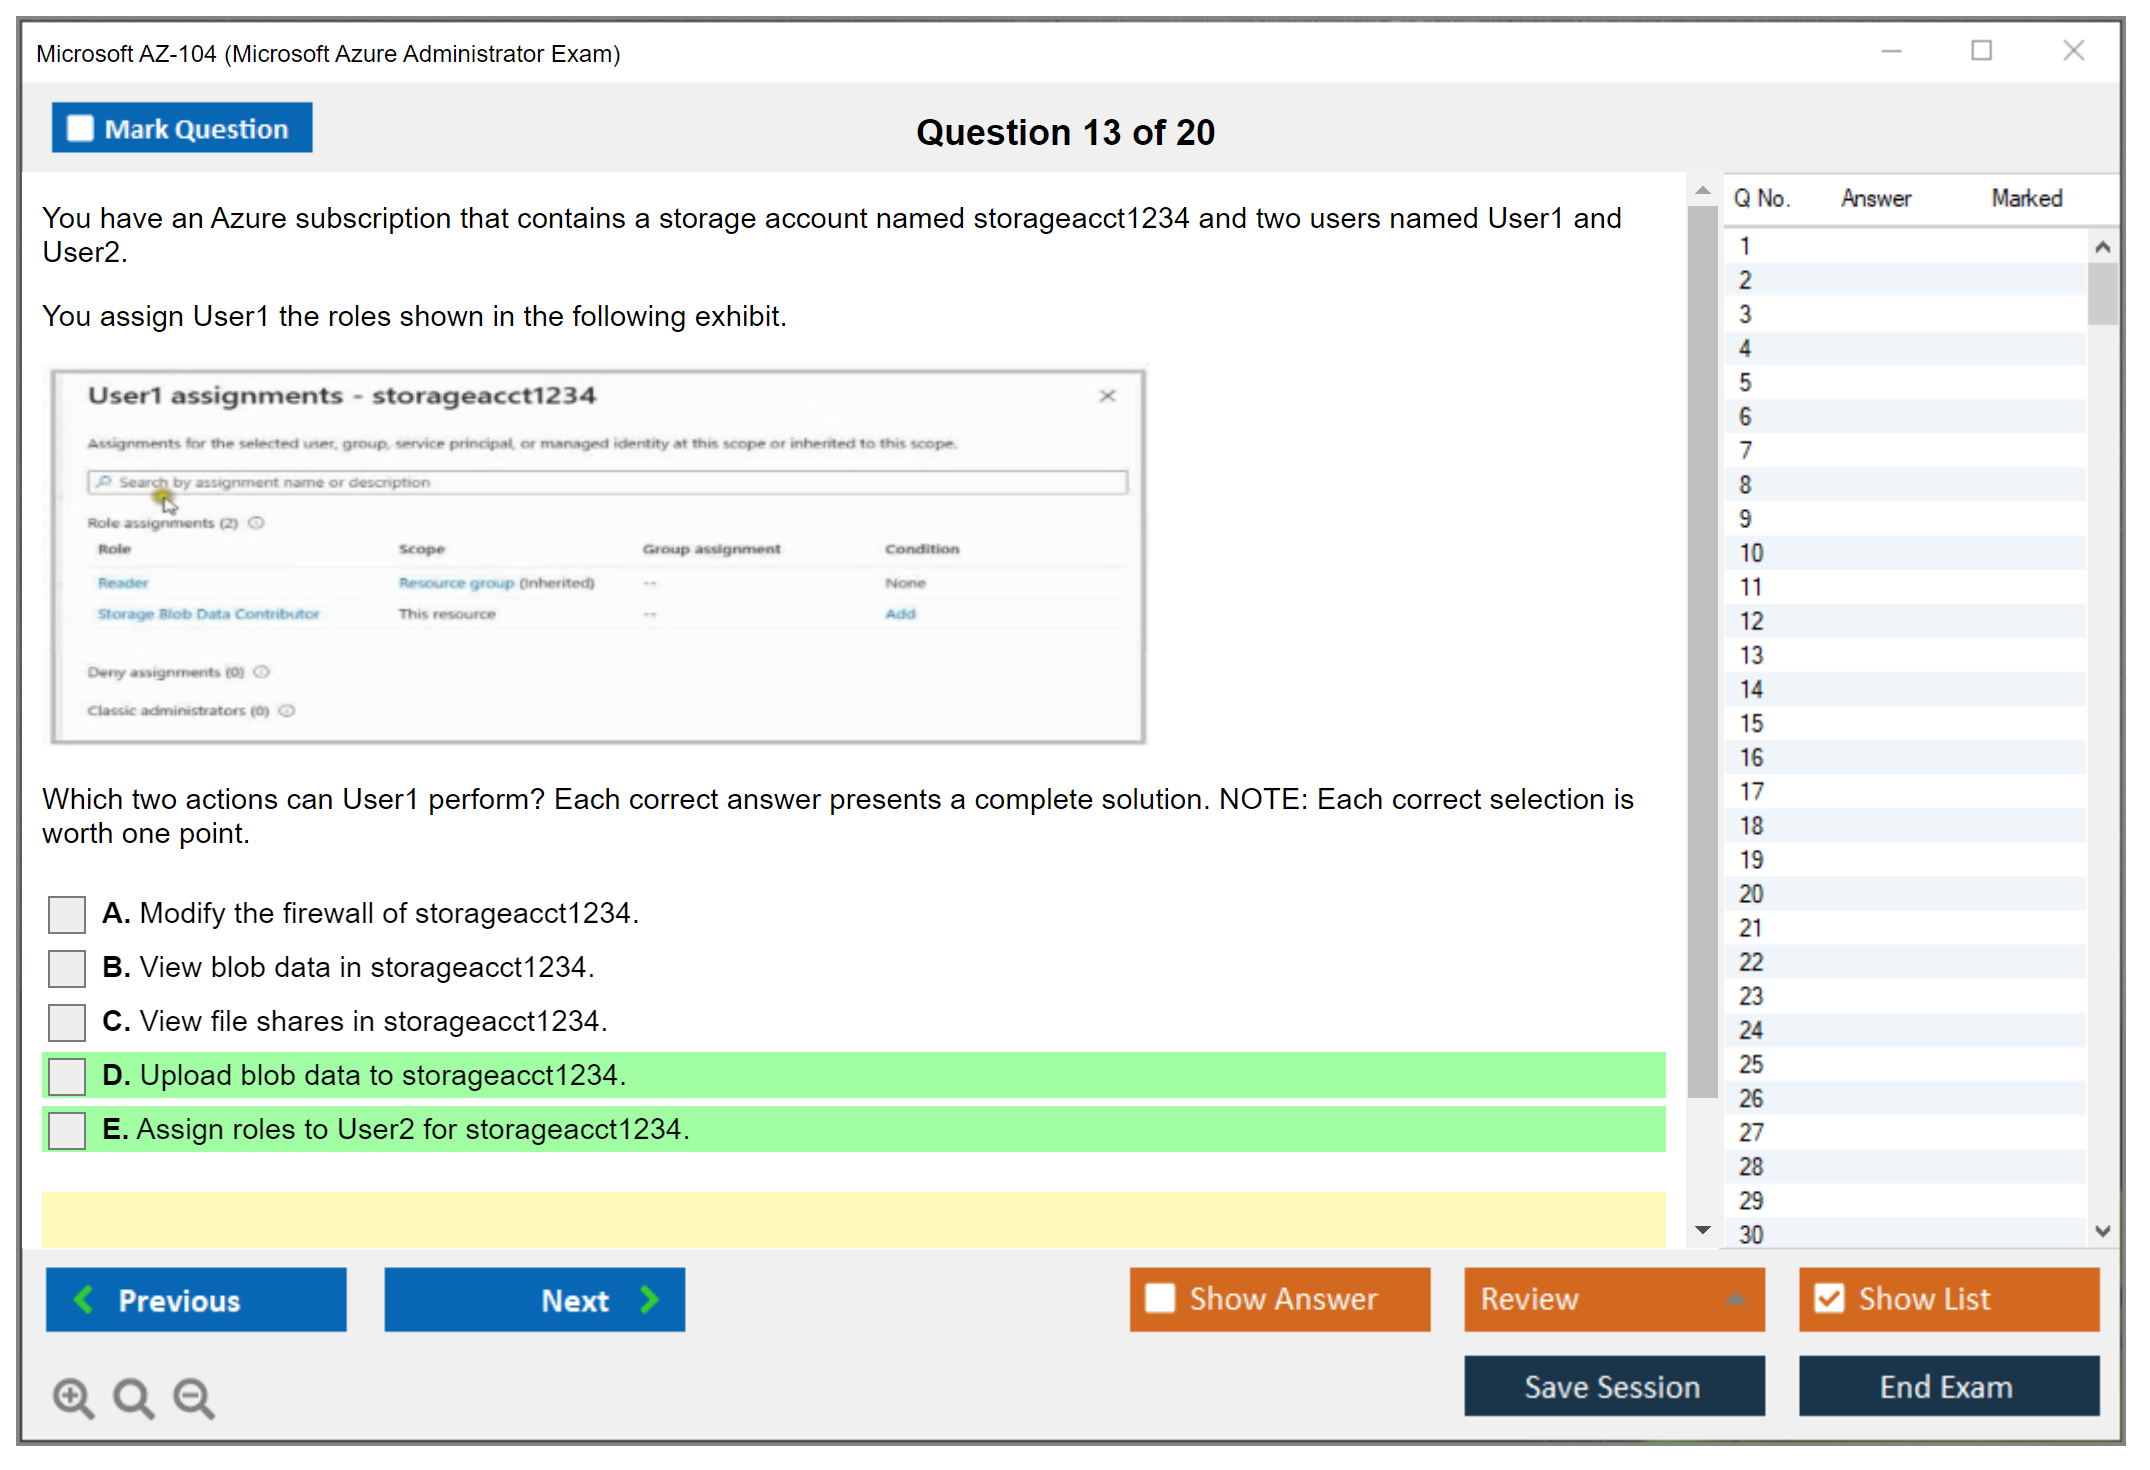Close the User1 assignments exhibit panel

tap(1107, 396)
